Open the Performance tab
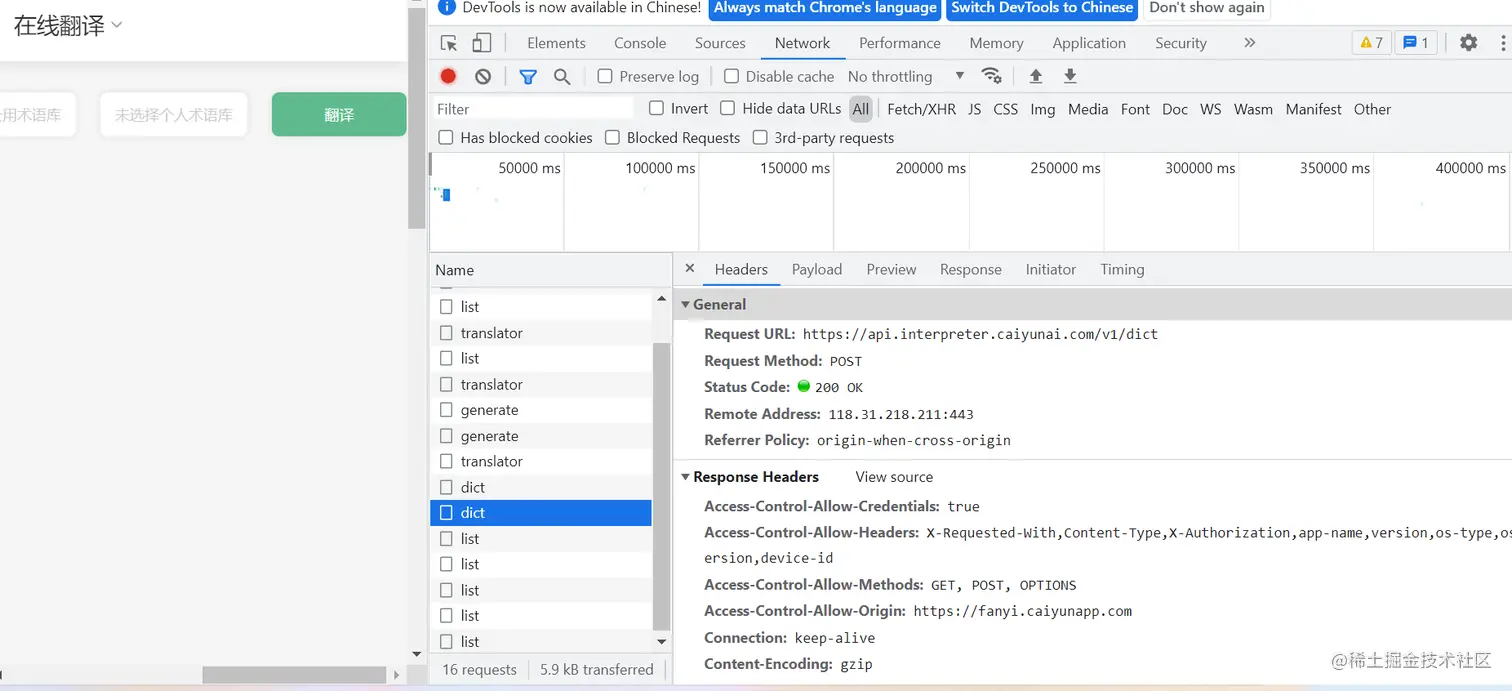Viewport: 1512px width, 691px height. pos(900,43)
